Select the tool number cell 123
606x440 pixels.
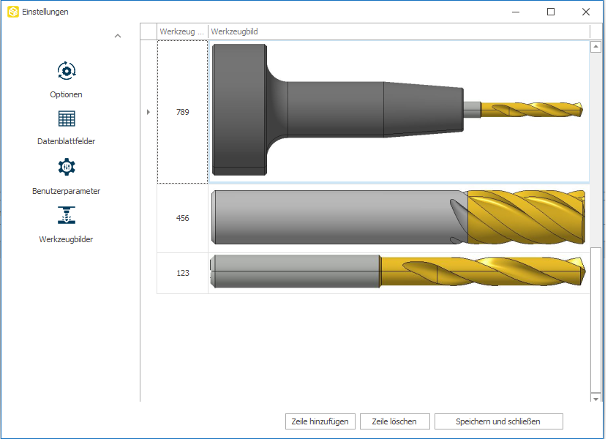182,272
